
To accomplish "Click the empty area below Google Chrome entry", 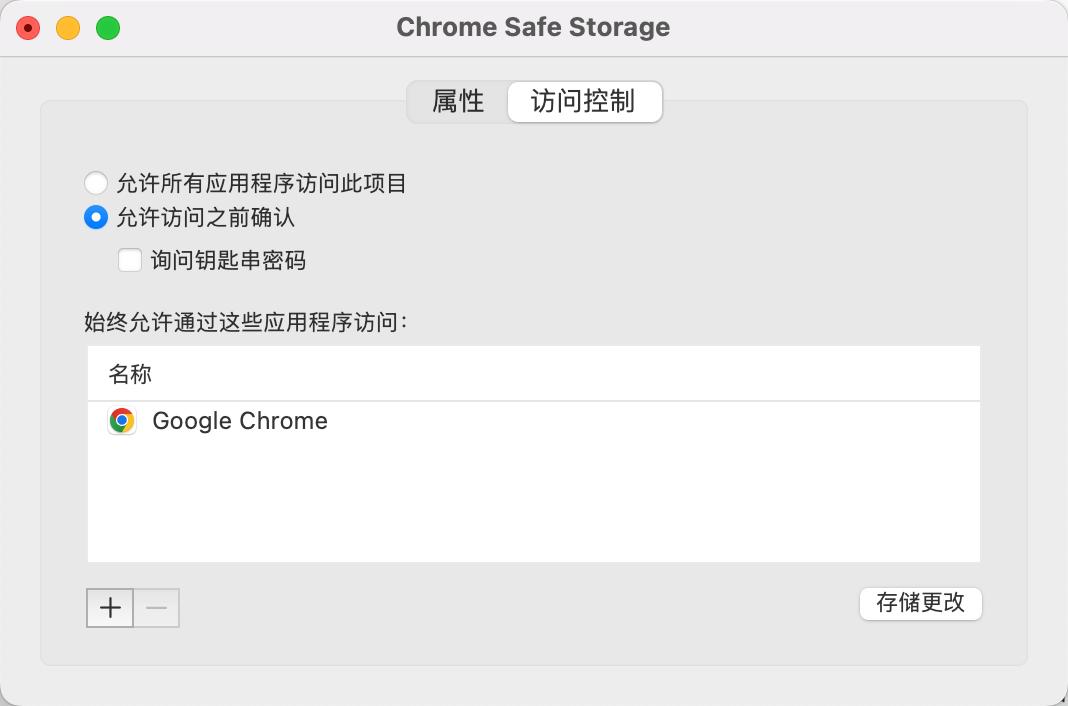I will (x=534, y=500).
